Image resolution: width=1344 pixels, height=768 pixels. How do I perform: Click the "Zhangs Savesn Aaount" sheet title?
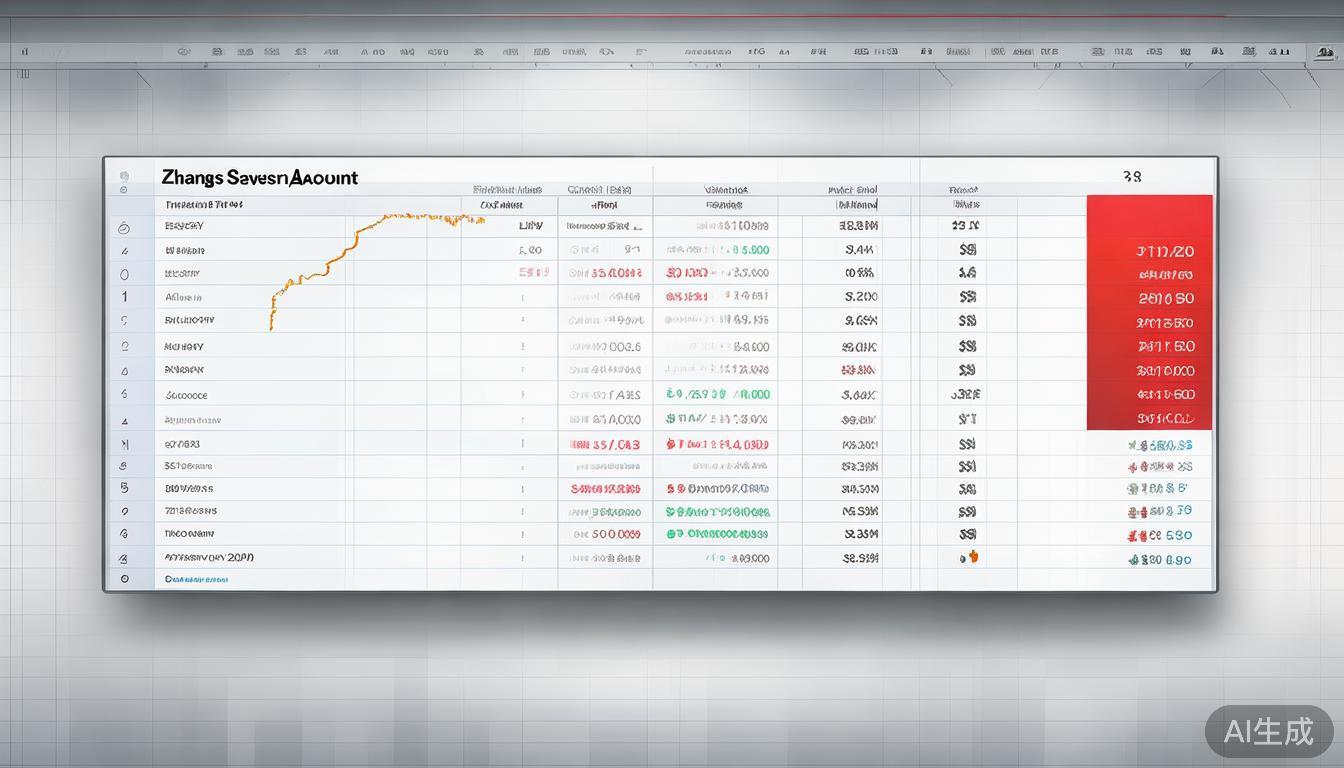259,178
